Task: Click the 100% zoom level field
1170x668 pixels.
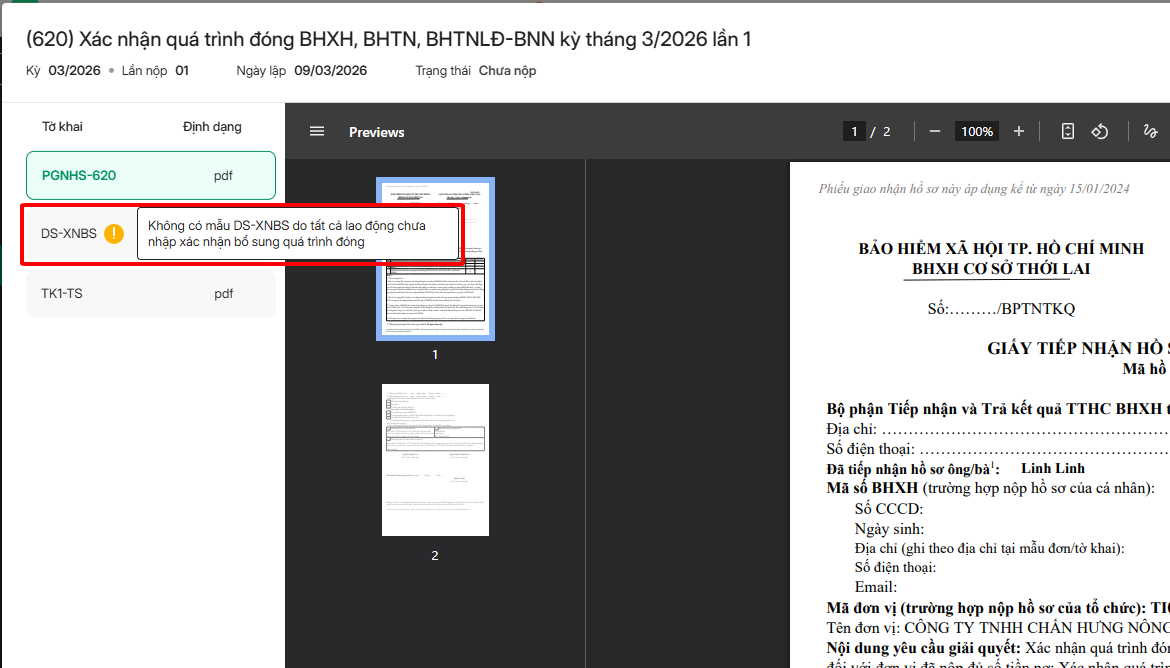Action: coord(977,131)
